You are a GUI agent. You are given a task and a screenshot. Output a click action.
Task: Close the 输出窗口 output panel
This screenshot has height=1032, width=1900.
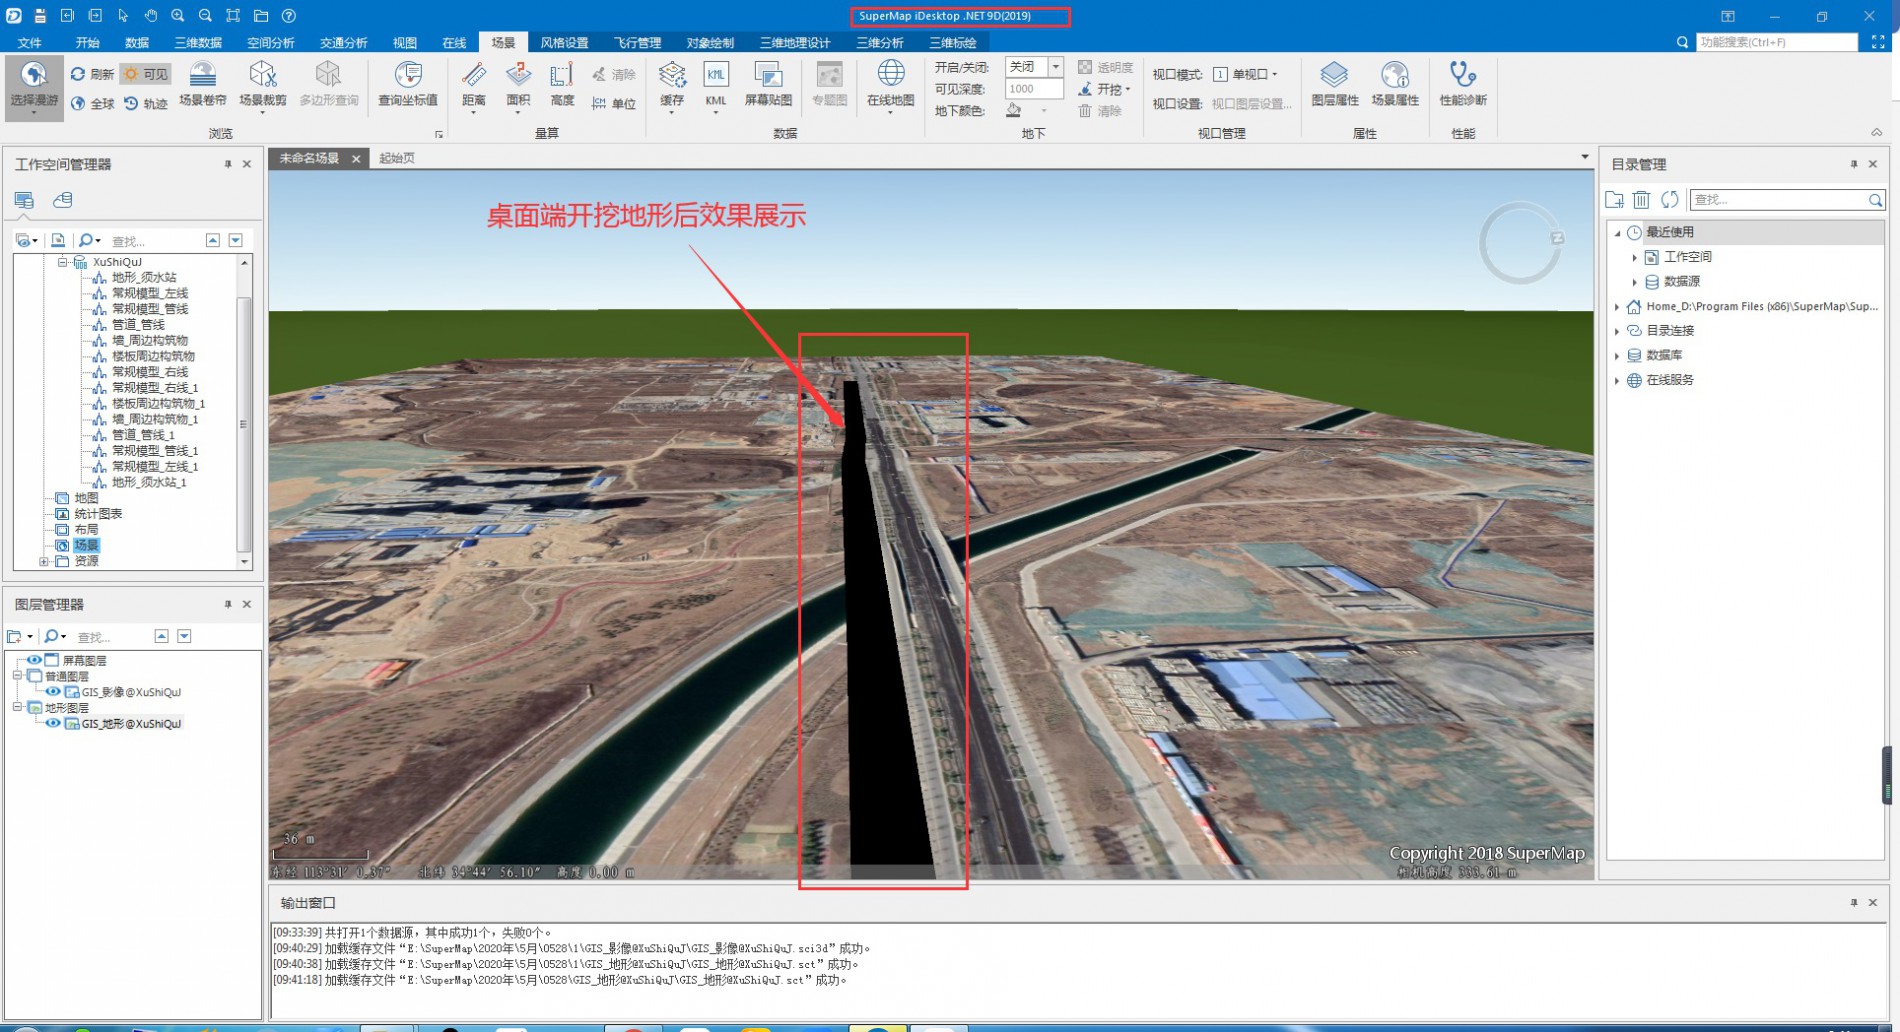pyautogui.click(x=1873, y=902)
